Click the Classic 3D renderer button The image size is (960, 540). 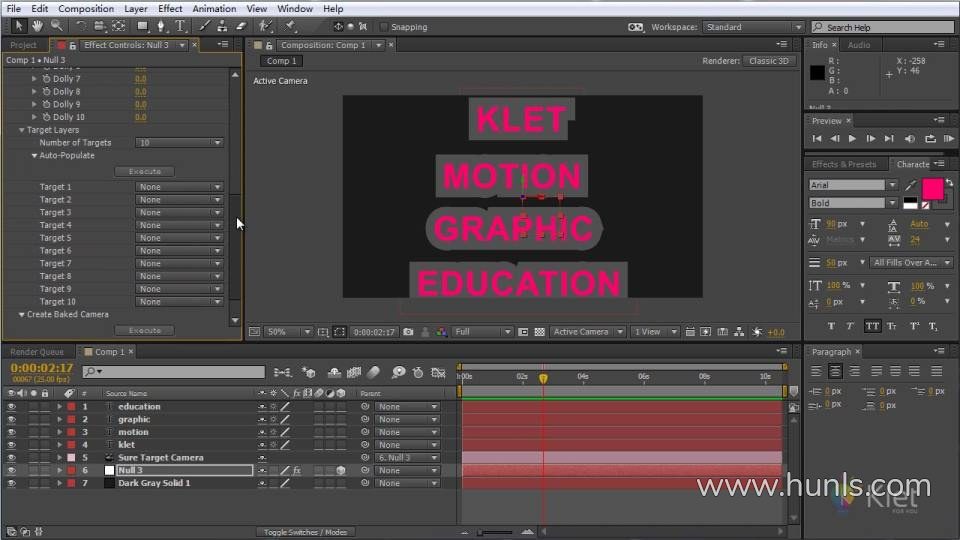point(769,61)
